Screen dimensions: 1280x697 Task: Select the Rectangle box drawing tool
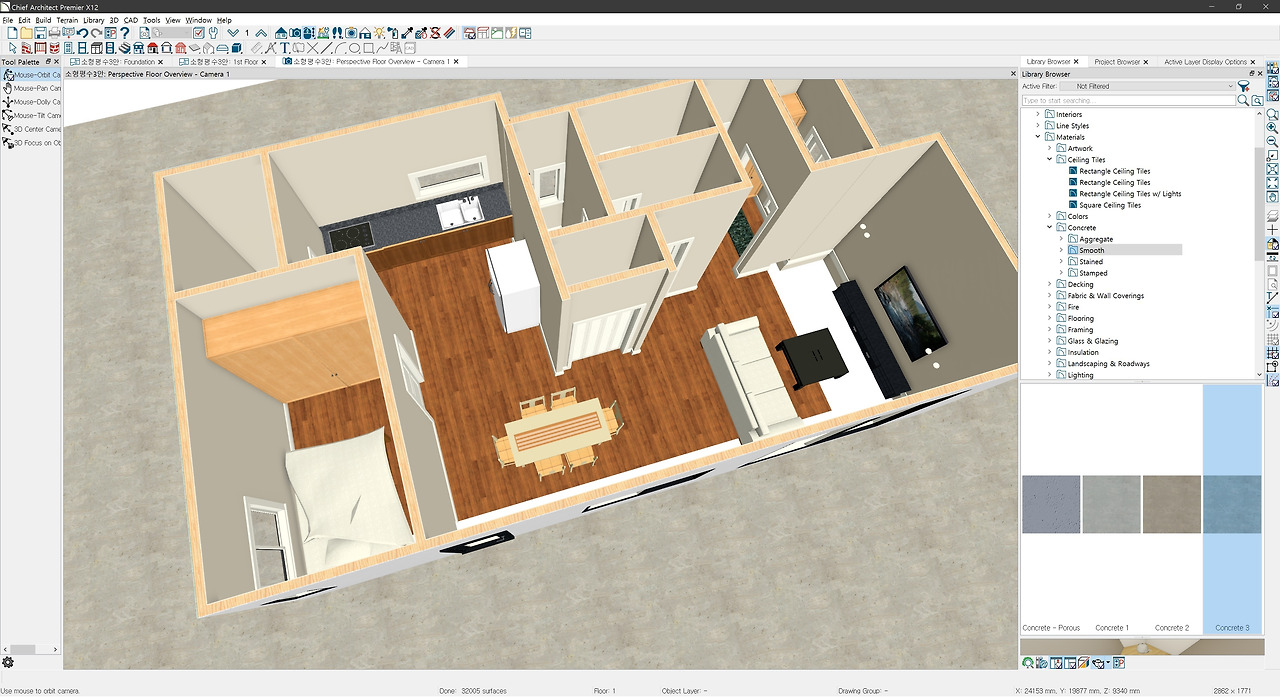point(368,47)
